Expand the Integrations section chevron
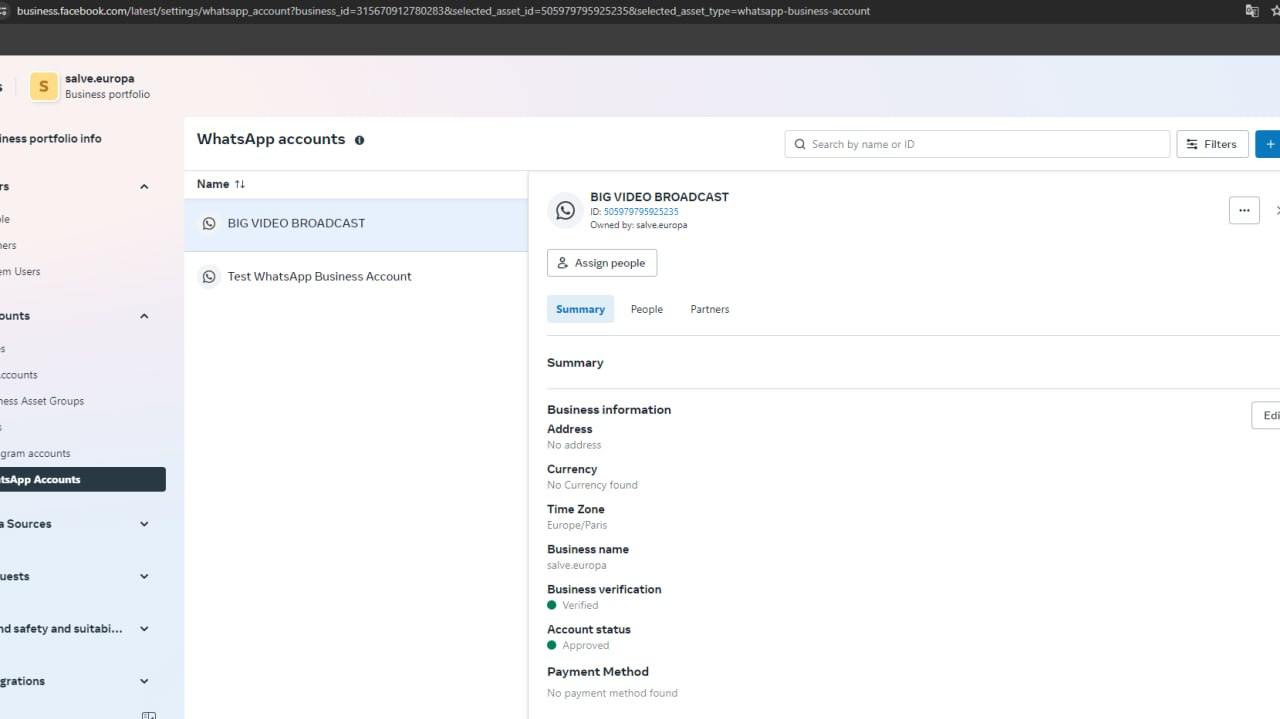 144,681
